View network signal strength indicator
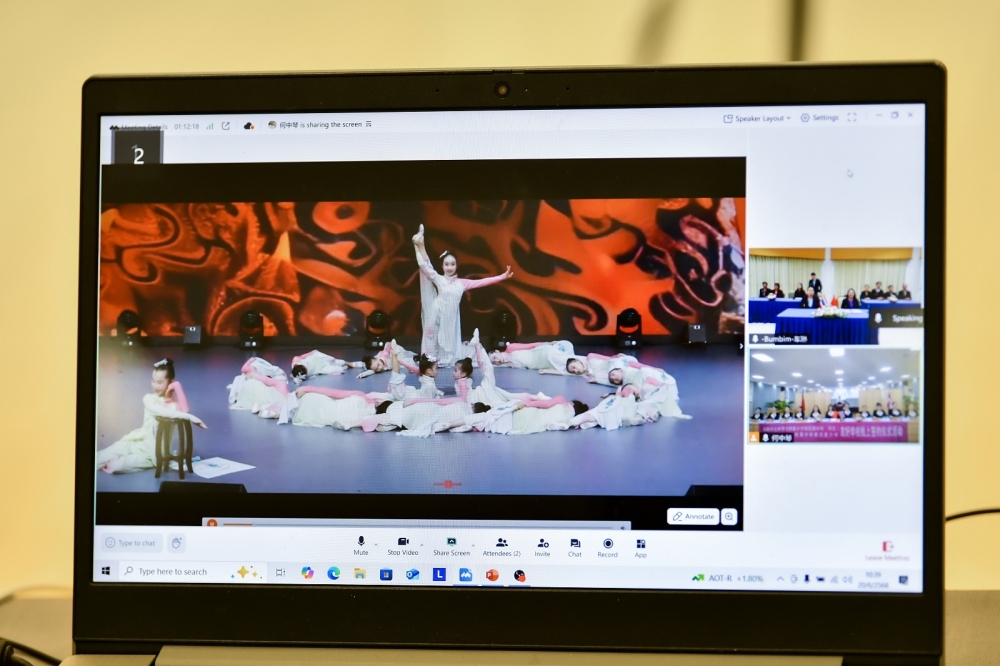 (x=210, y=126)
